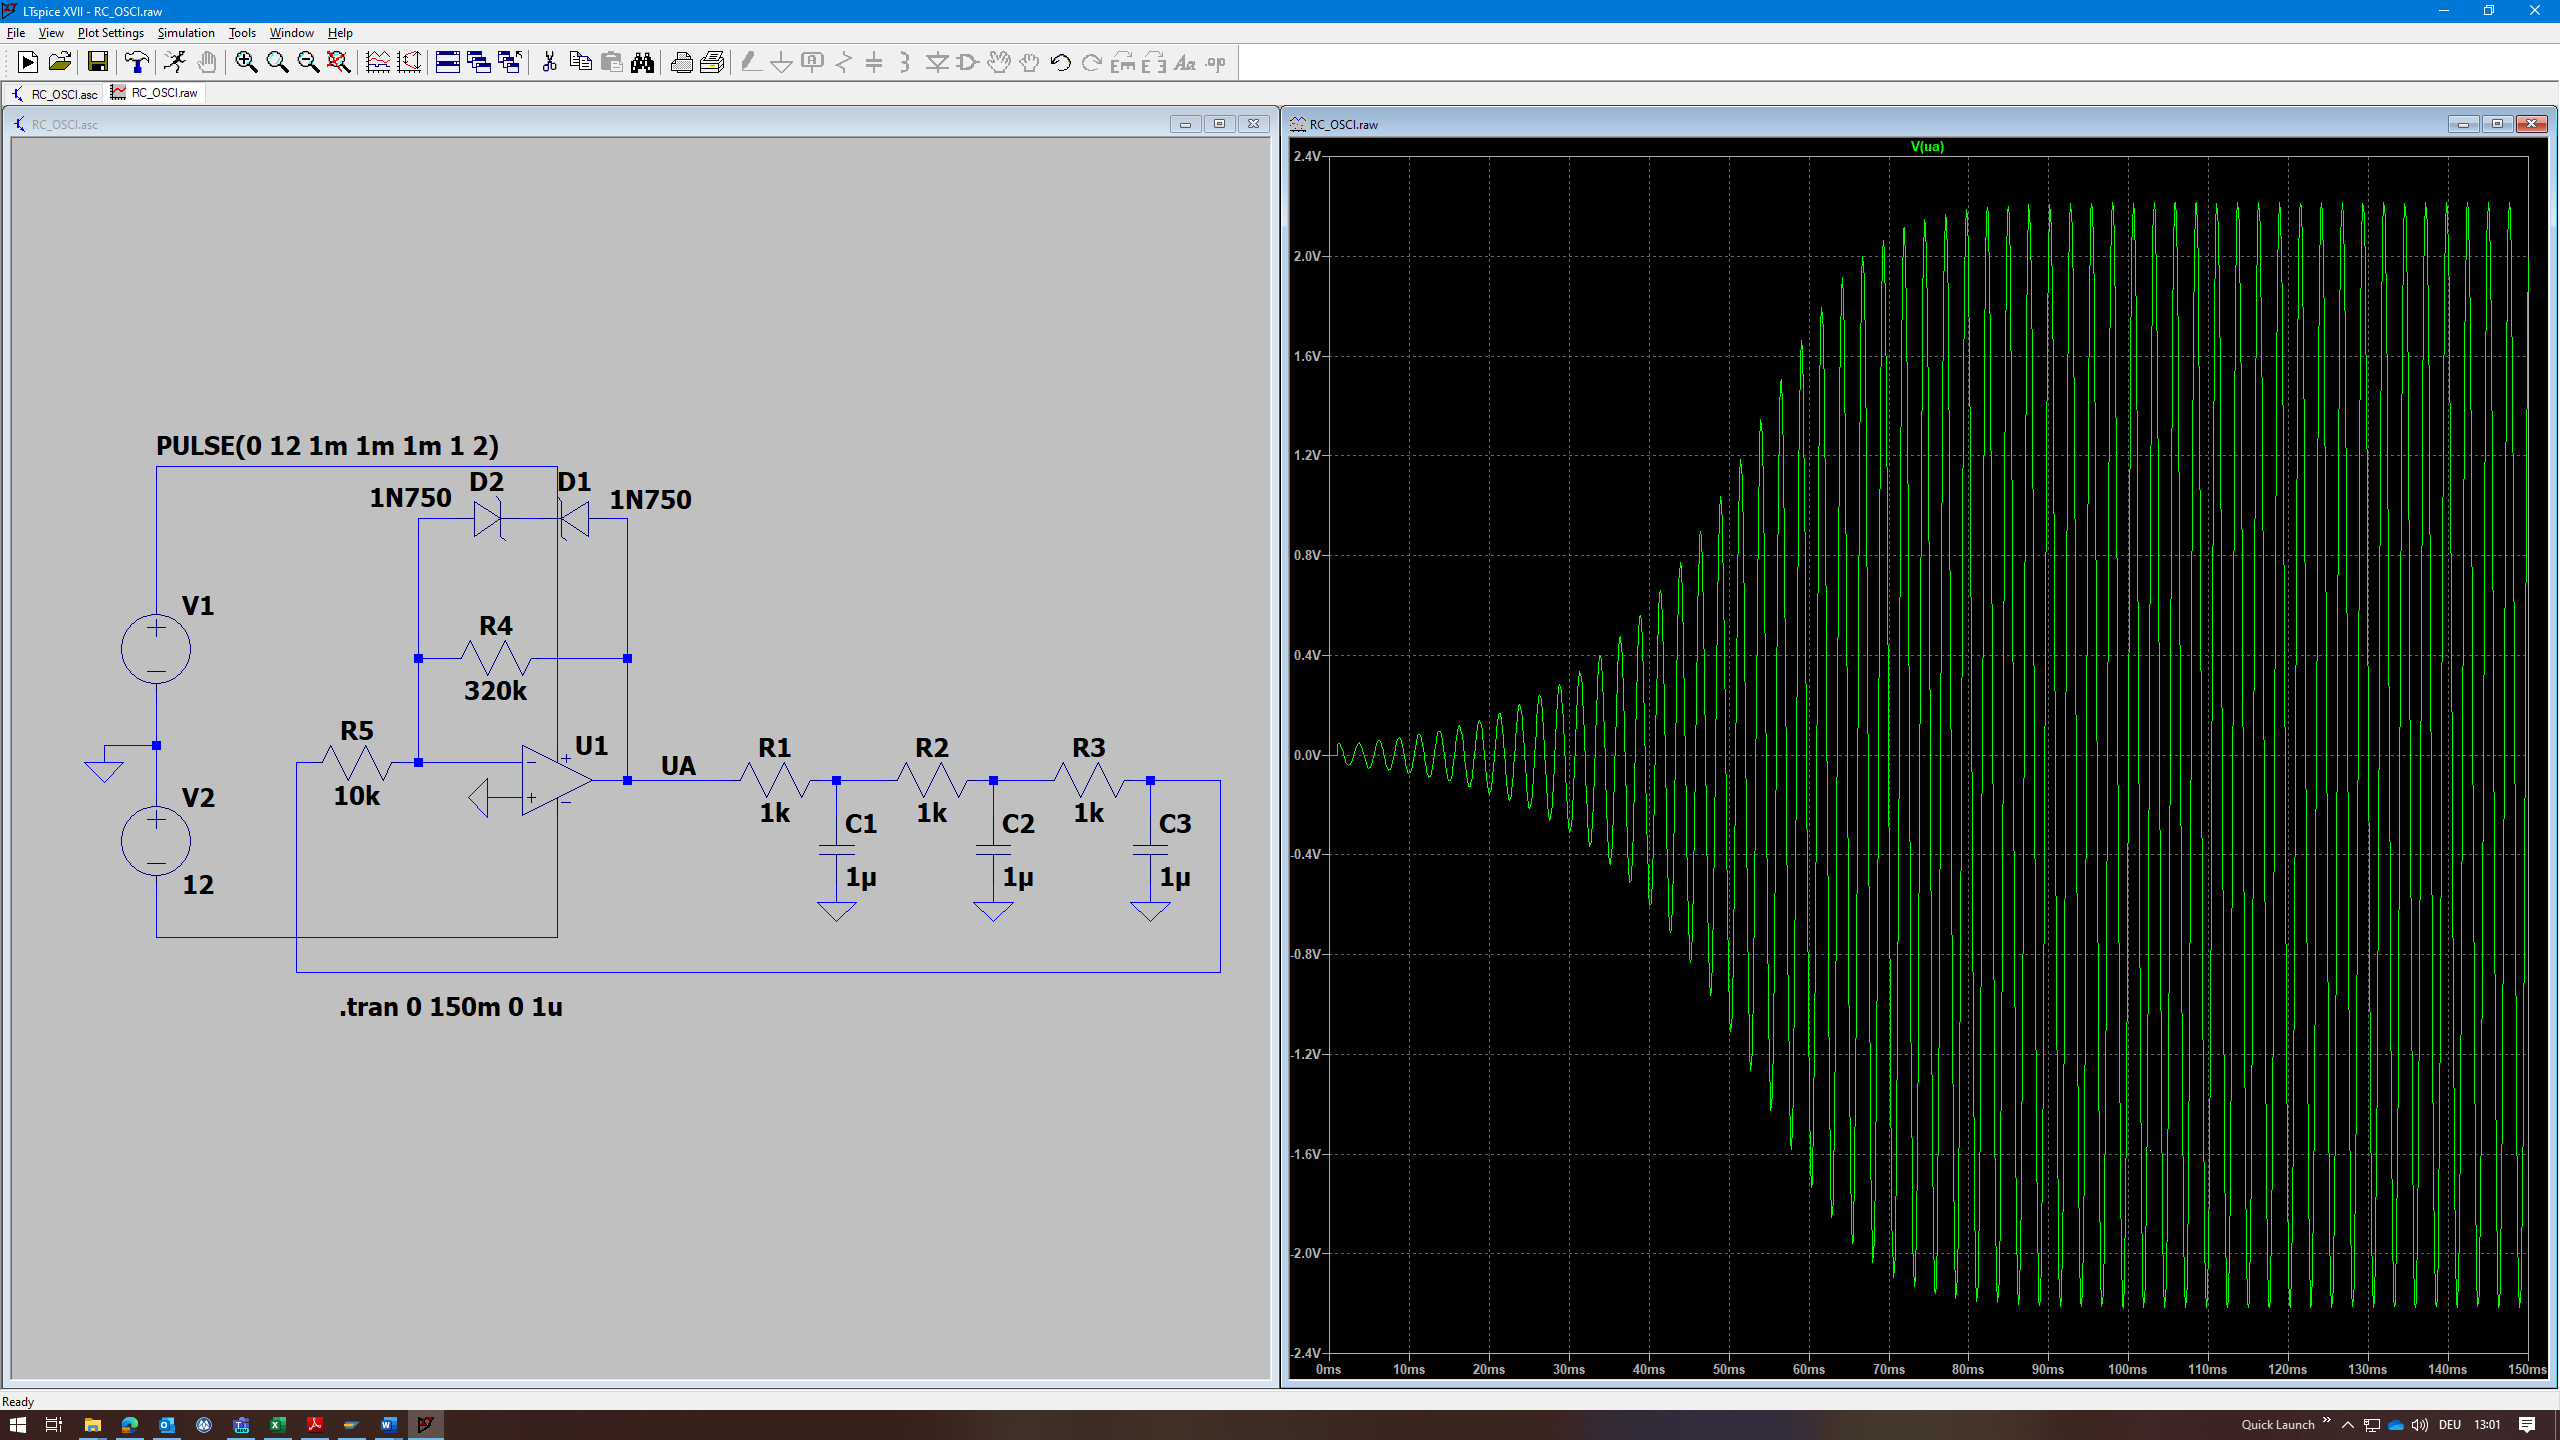Click the Windows Start button
The height and width of the screenshot is (1440, 2560).
(x=18, y=1424)
